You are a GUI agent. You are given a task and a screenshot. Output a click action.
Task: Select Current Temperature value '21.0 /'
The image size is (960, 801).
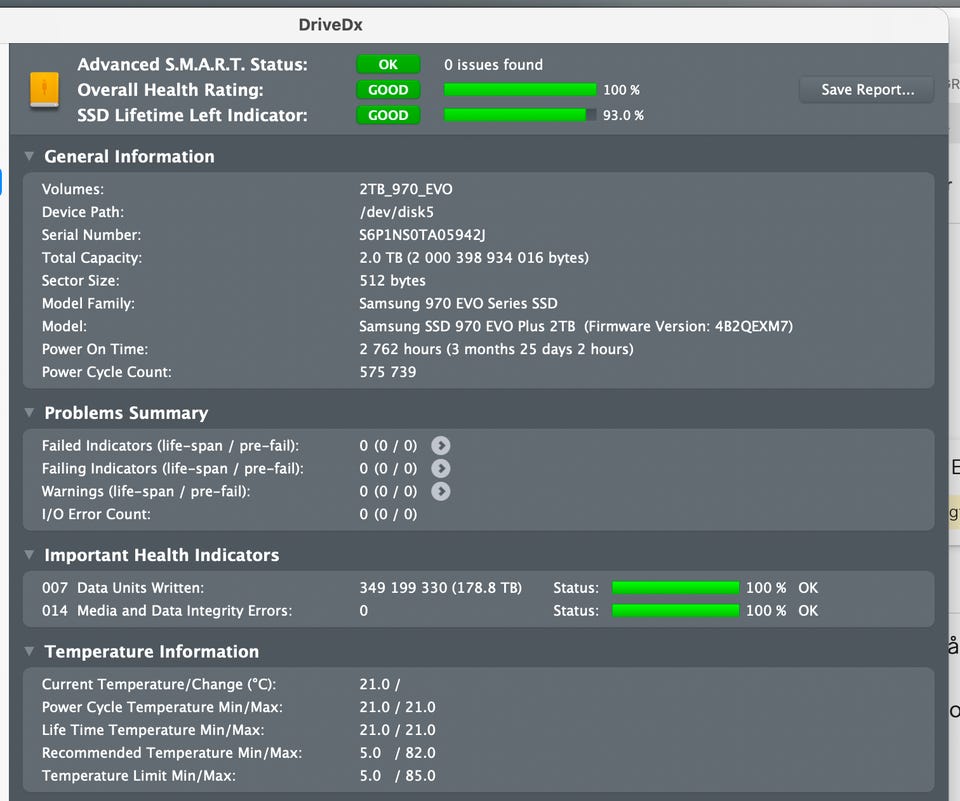(380, 684)
